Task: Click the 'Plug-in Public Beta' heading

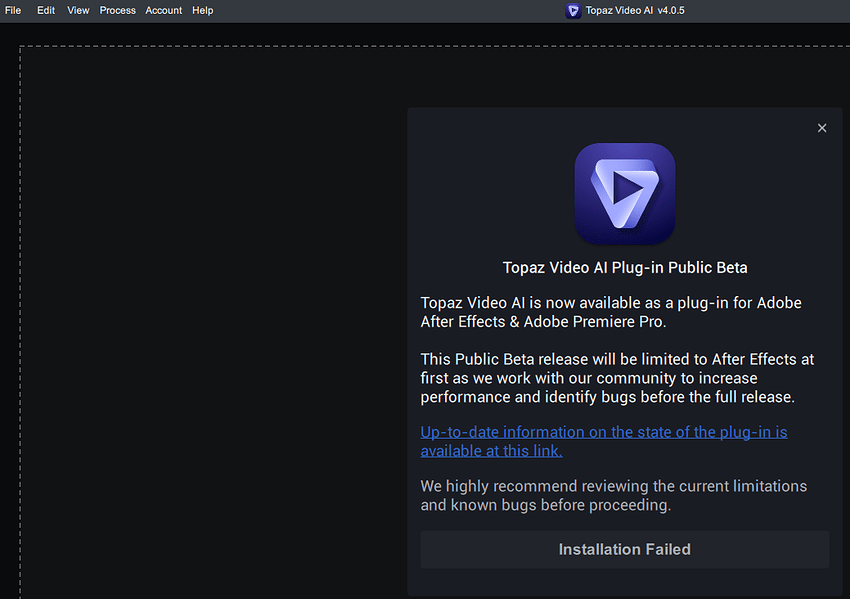Action: [624, 268]
